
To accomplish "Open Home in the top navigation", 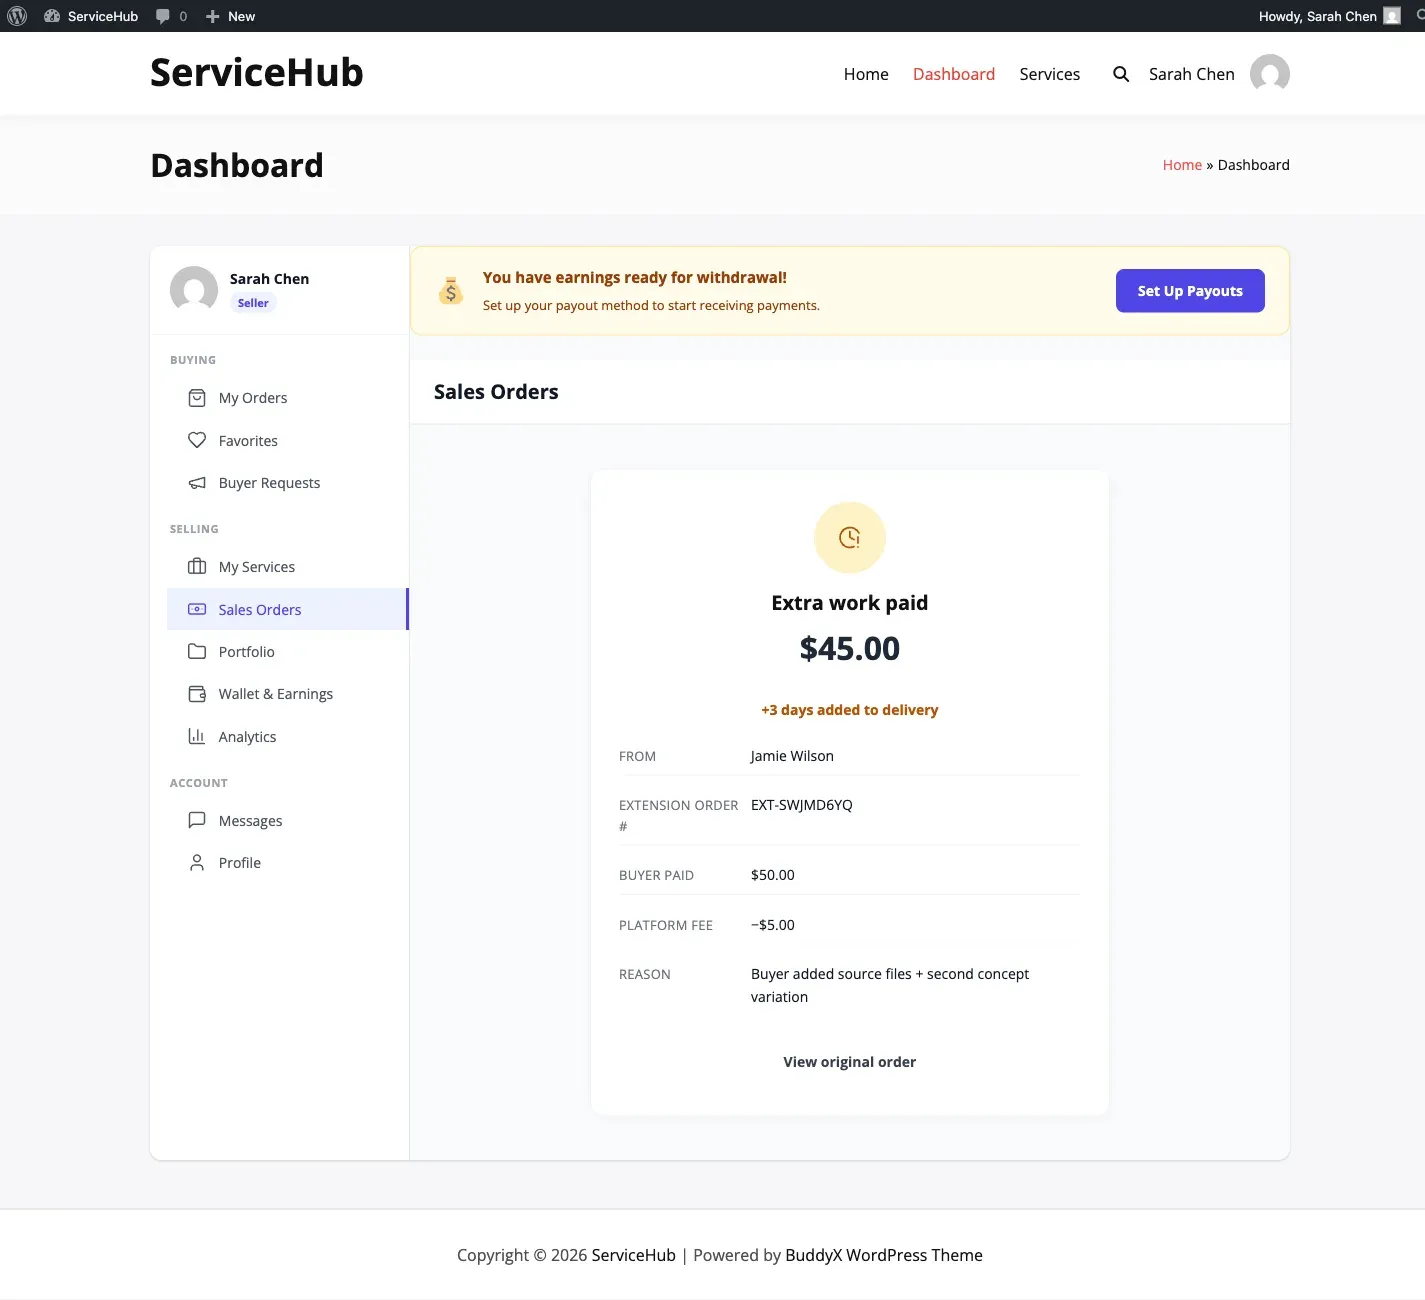I will (866, 74).
